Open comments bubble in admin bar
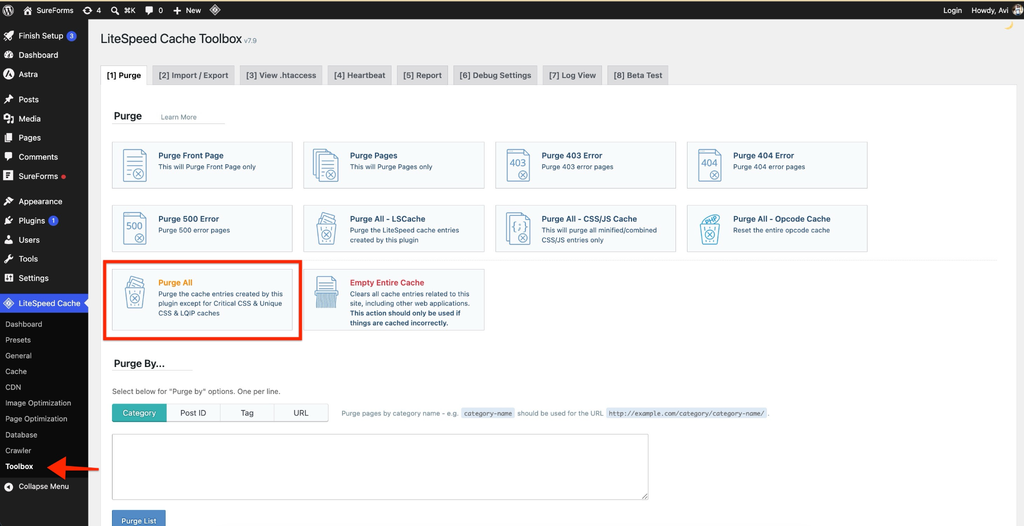1024x526 pixels. (x=150, y=10)
